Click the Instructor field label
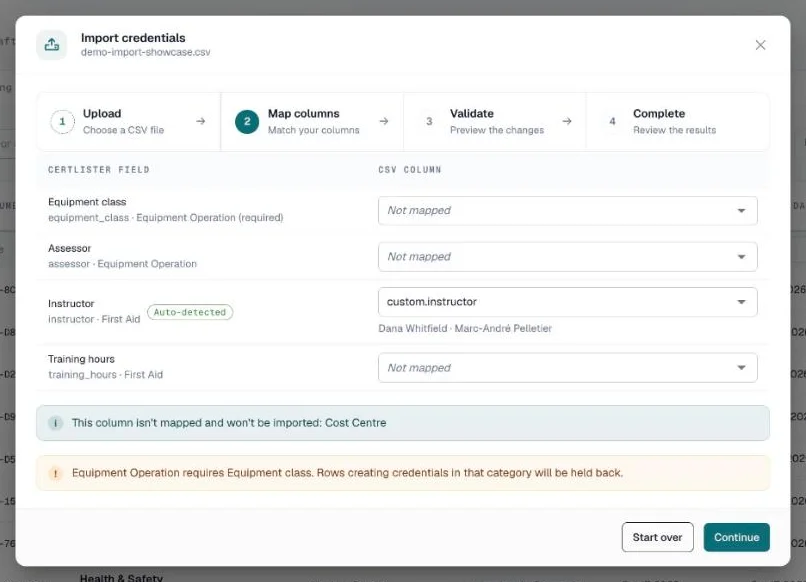 pyautogui.click(x=71, y=304)
